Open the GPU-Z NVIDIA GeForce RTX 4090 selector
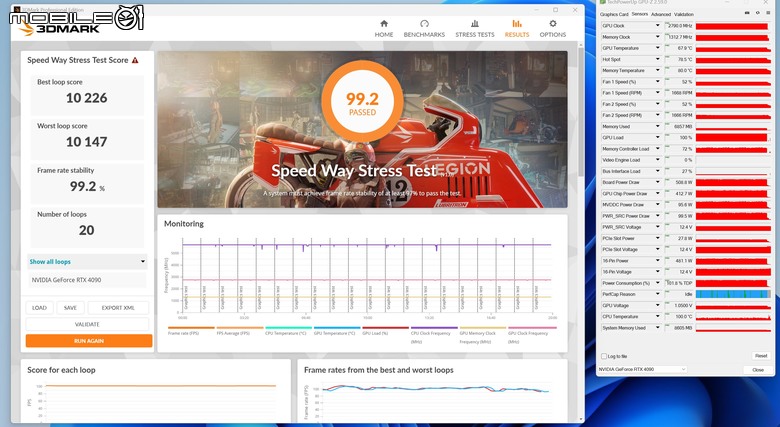 pyautogui.click(x=642, y=369)
